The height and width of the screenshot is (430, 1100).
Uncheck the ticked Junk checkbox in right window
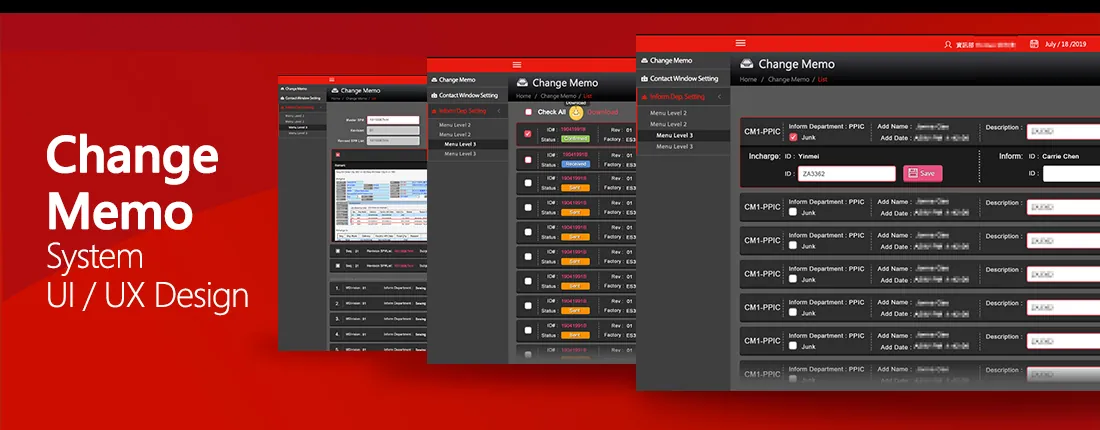[x=793, y=137]
